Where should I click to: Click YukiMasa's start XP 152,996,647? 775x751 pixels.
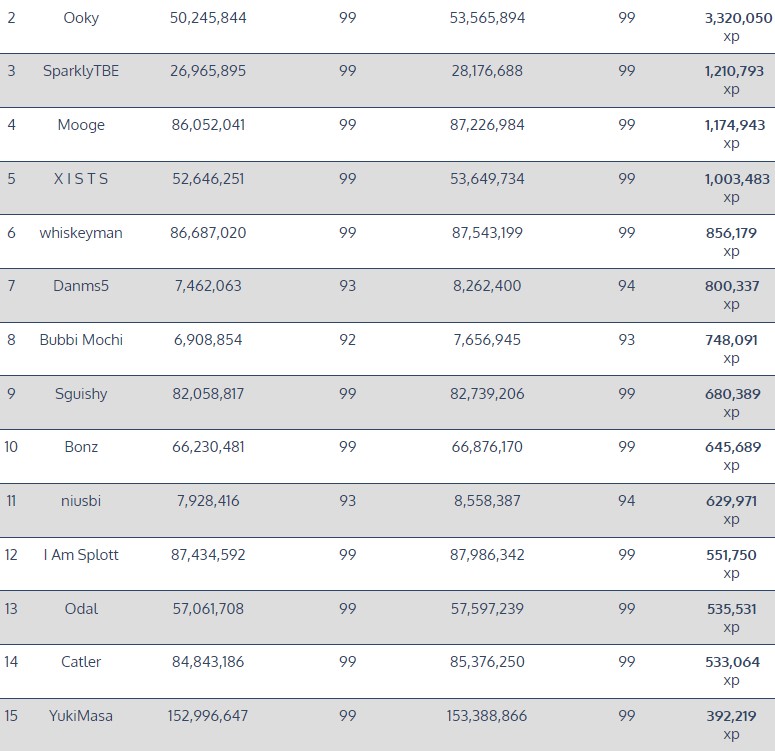(x=208, y=716)
